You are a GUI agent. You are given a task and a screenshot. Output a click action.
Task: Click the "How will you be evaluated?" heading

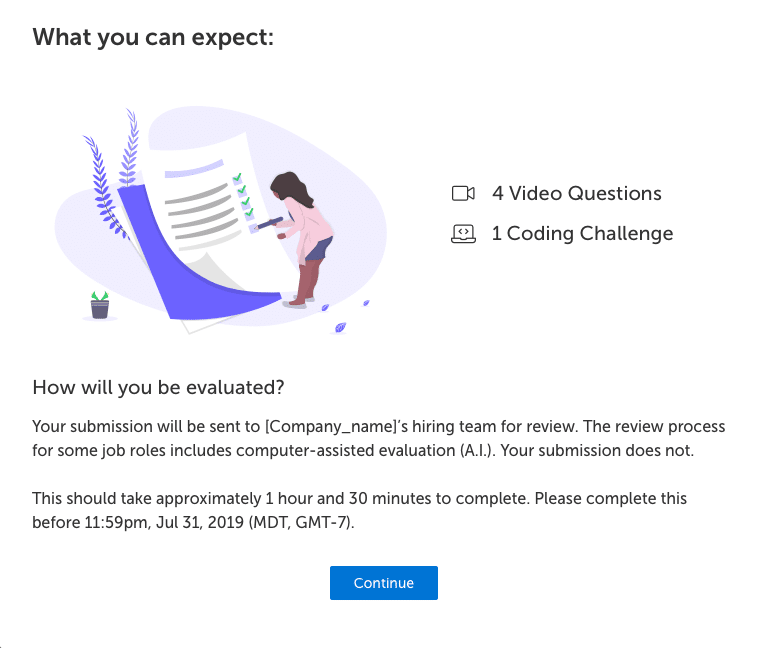159,387
